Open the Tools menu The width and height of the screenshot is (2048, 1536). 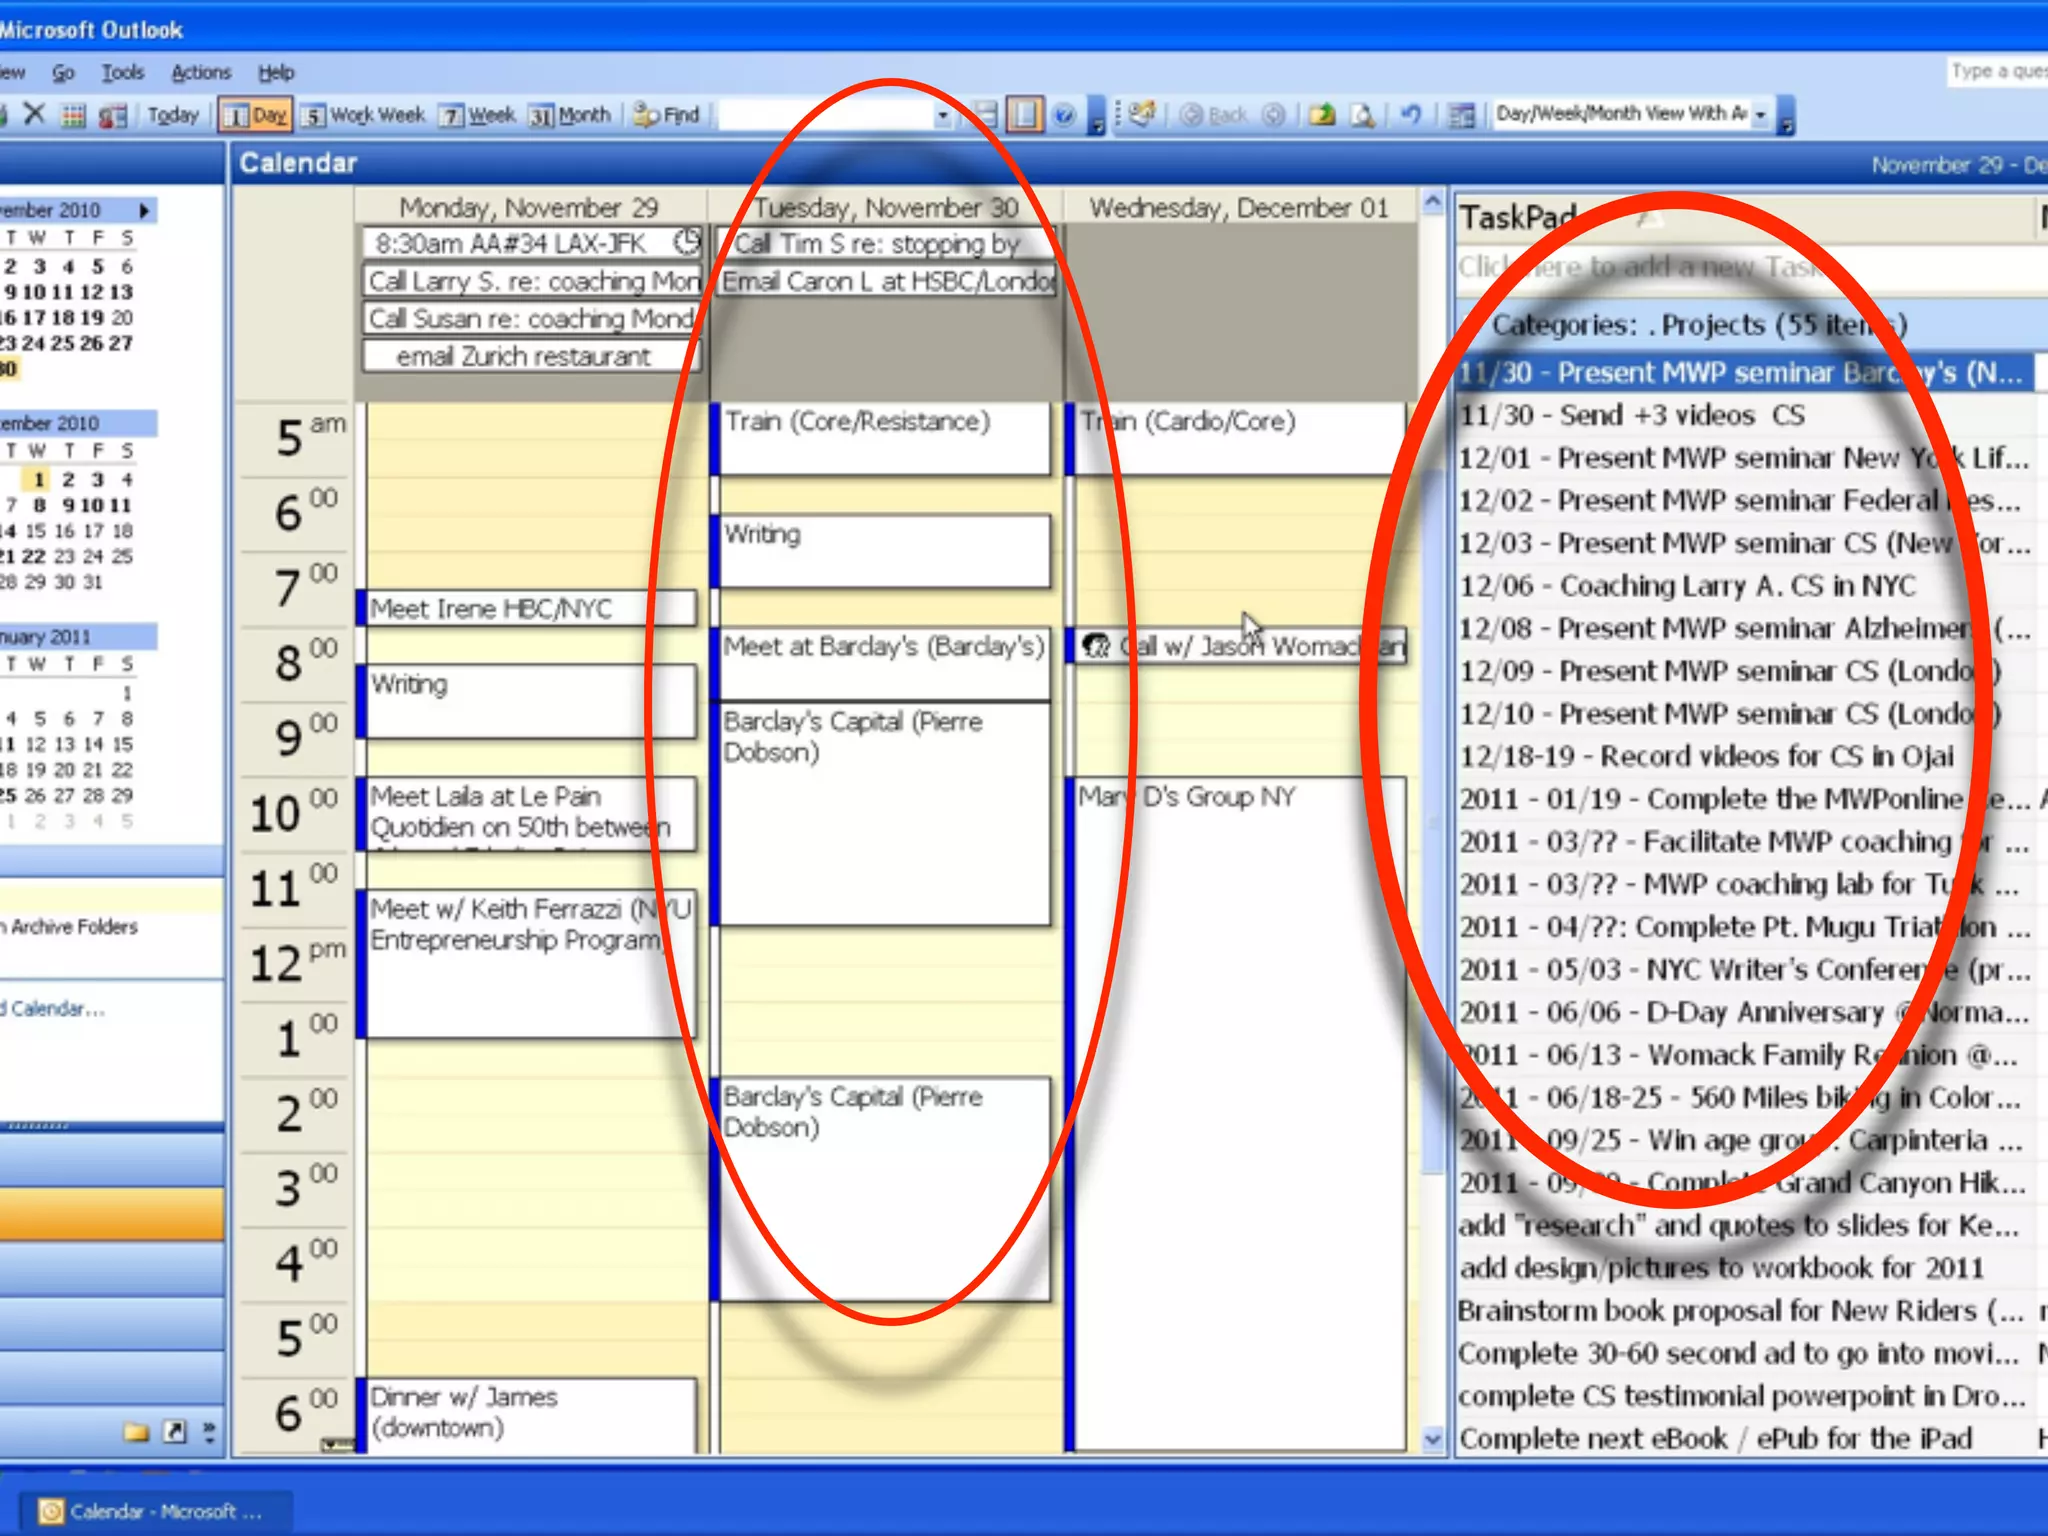(x=122, y=72)
